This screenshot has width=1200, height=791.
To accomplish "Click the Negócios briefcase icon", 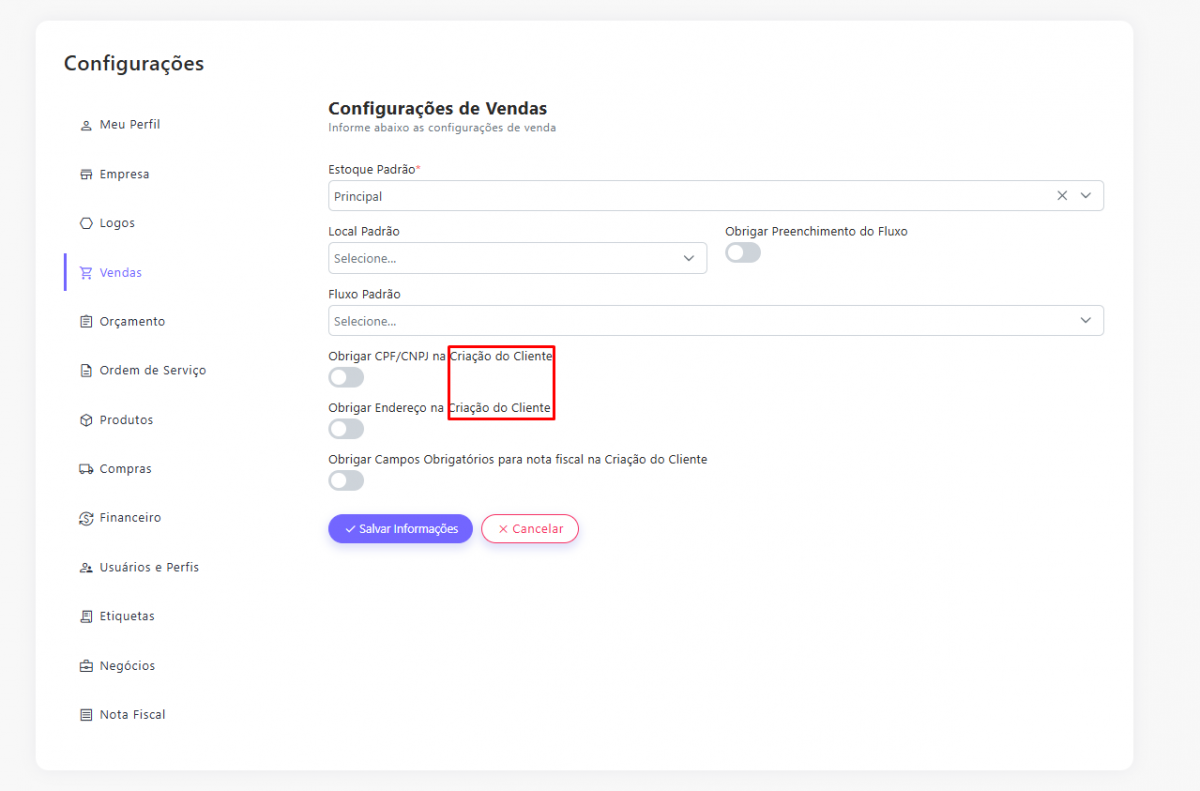I will tap(86, 666).
